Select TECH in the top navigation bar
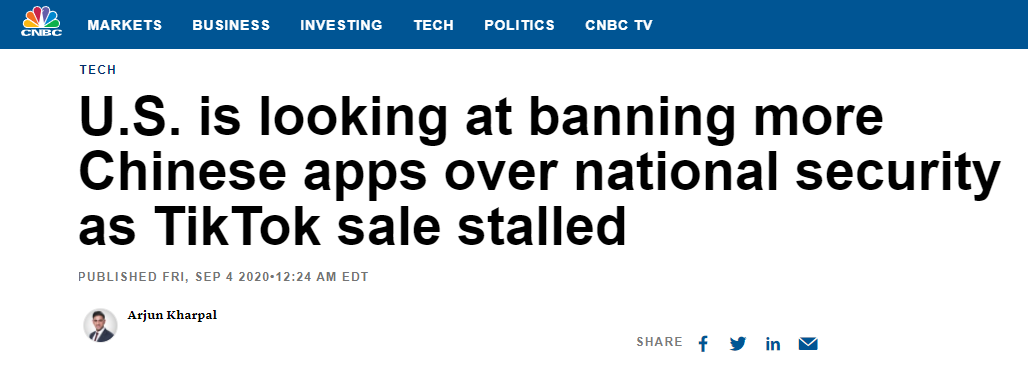 coord(433,25)
